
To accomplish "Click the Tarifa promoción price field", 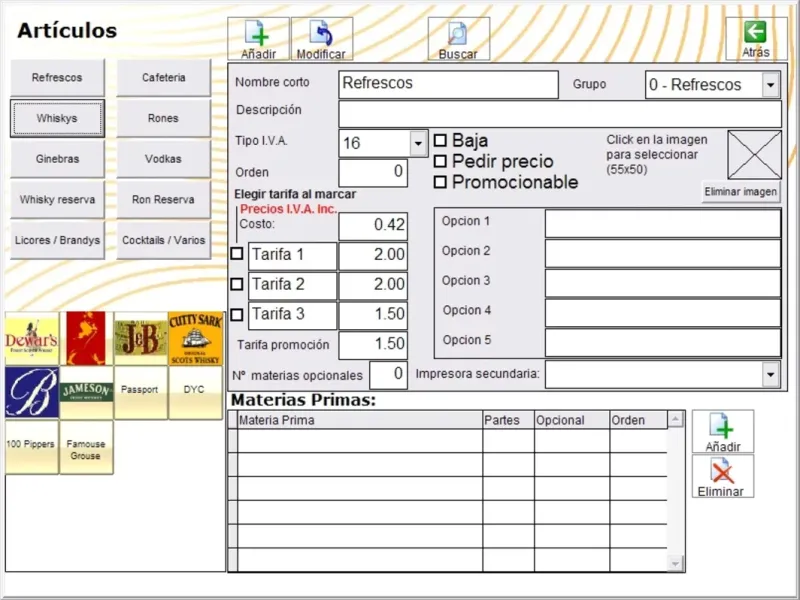I will pyautogui.click(x=373, y=345).
